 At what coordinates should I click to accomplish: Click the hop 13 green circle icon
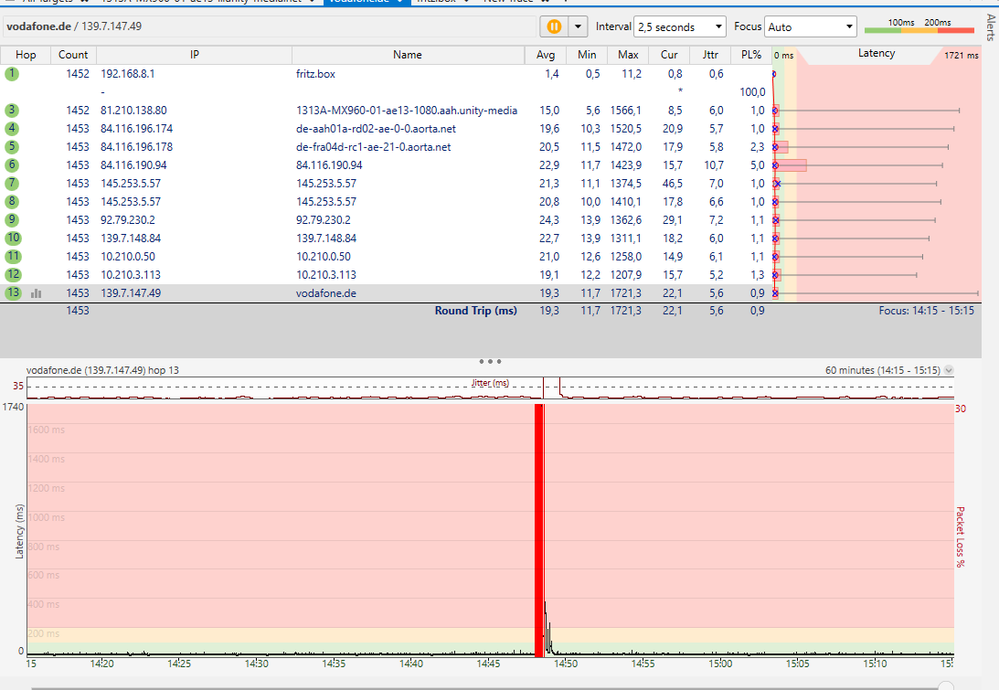pyautogui.click(x=13, y=293)
